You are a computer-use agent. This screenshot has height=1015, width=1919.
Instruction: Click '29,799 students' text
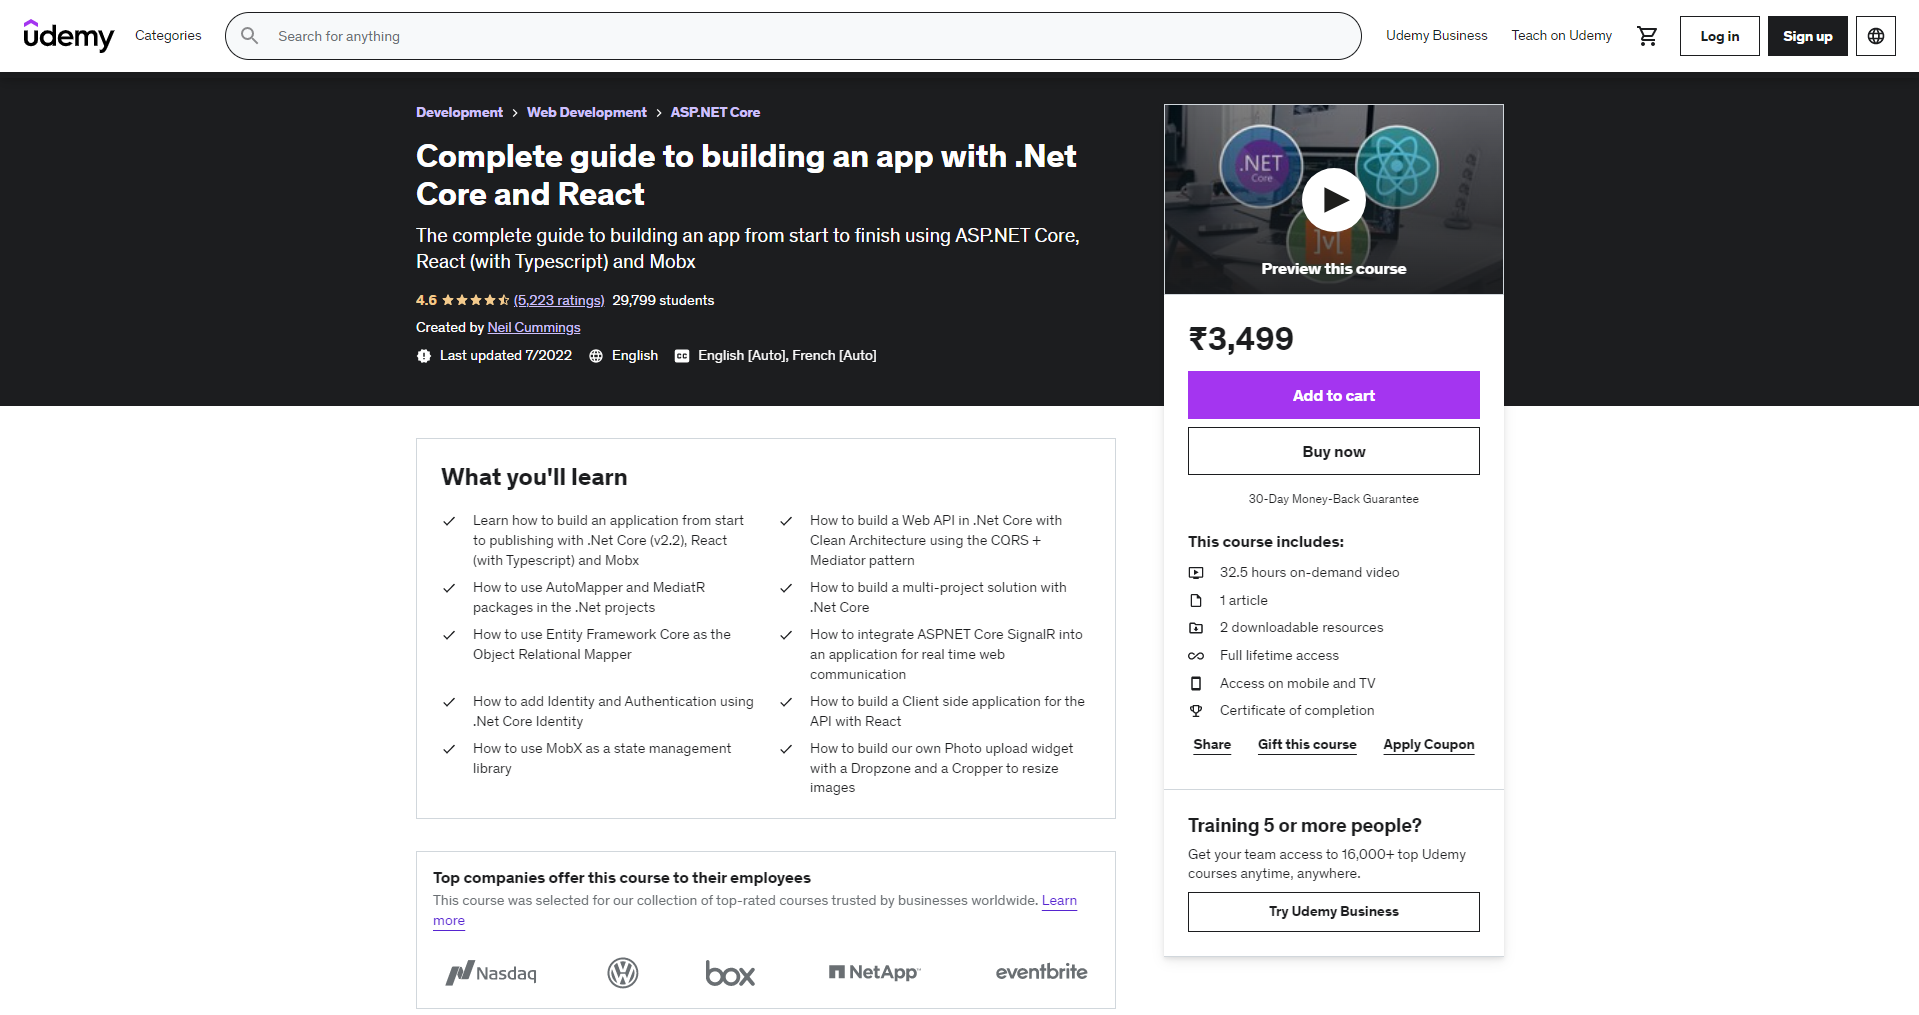(x=663, y=301)
